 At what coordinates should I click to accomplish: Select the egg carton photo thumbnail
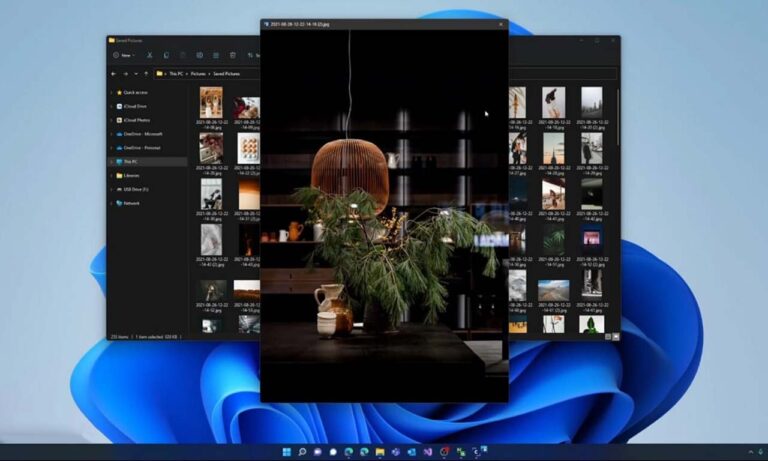click(x=248, y=148)
